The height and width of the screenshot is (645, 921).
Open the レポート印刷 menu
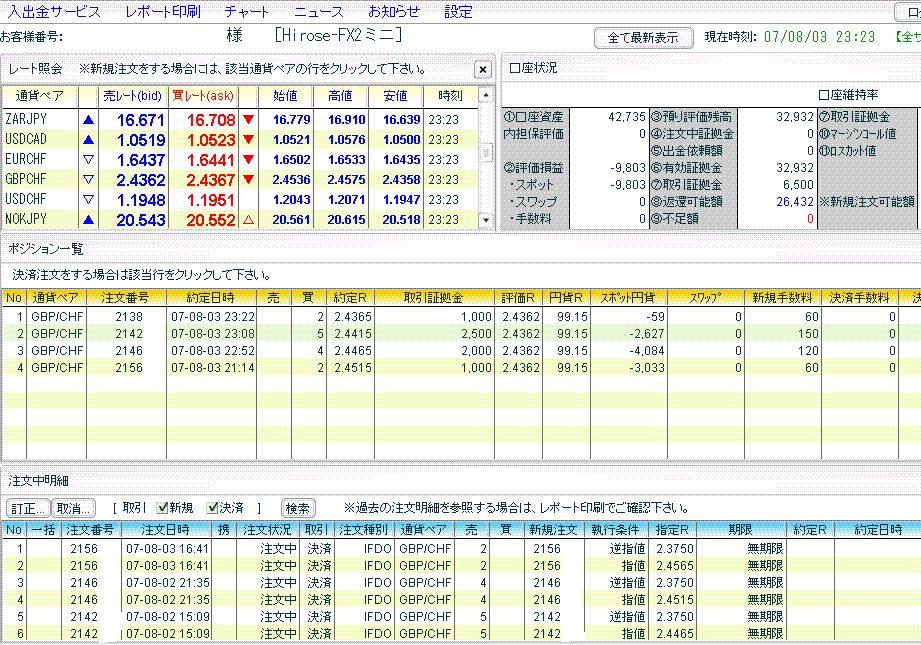pyautogui.click(x=163, y=11)
